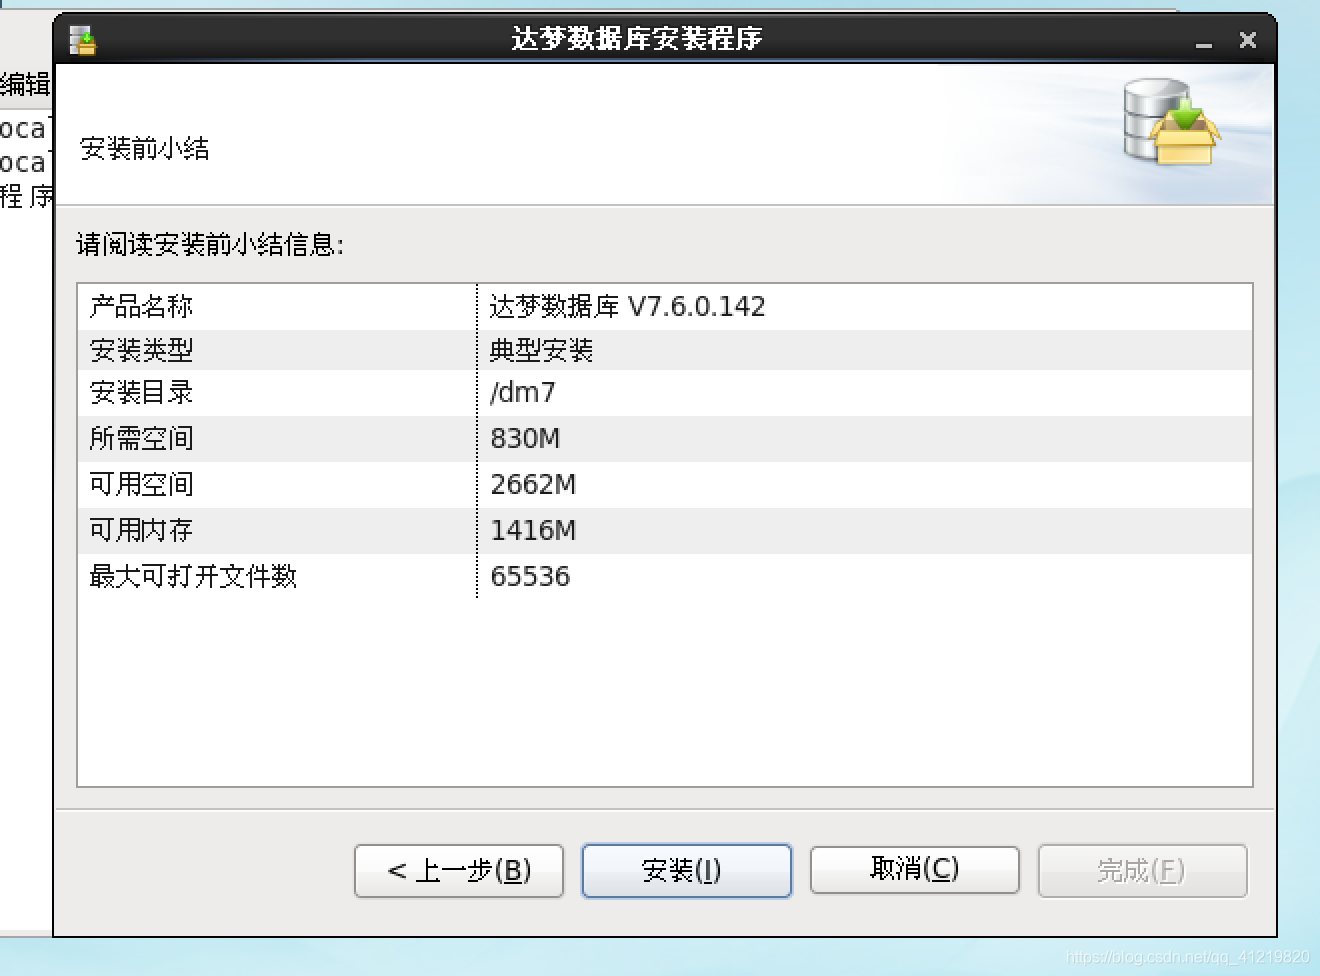The height and width of the screenshot is (976, 1320).
Task: Click the 达梦数据库安装程序 window title
Action: click(x=637, y=39)
